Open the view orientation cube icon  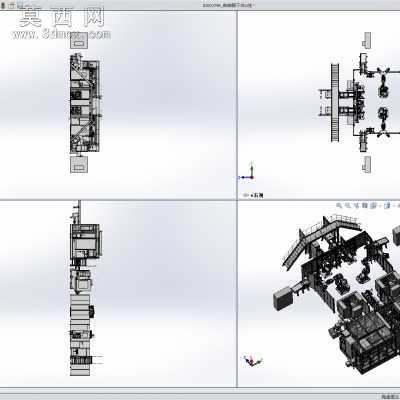(x=373, y=205)
